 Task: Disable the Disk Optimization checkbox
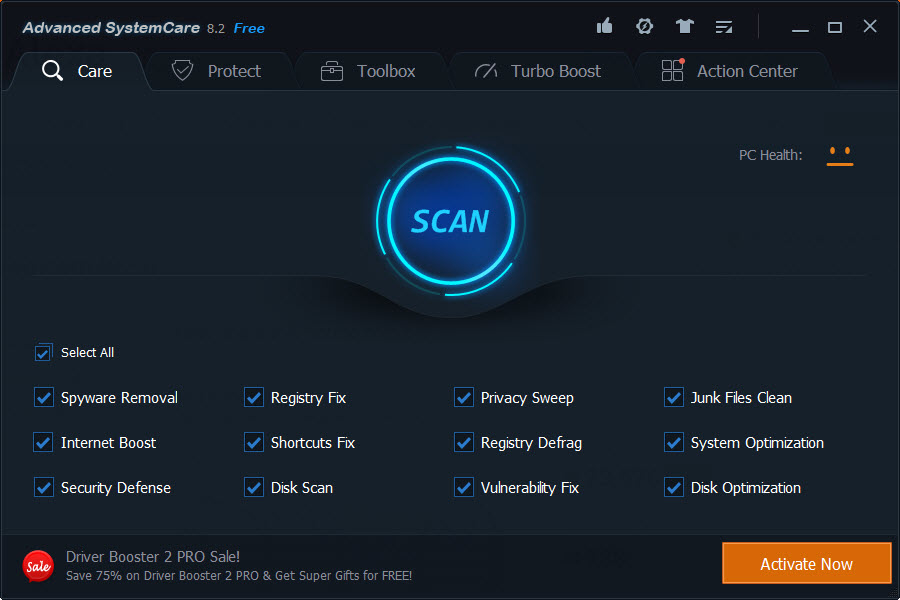click(674, 488)
